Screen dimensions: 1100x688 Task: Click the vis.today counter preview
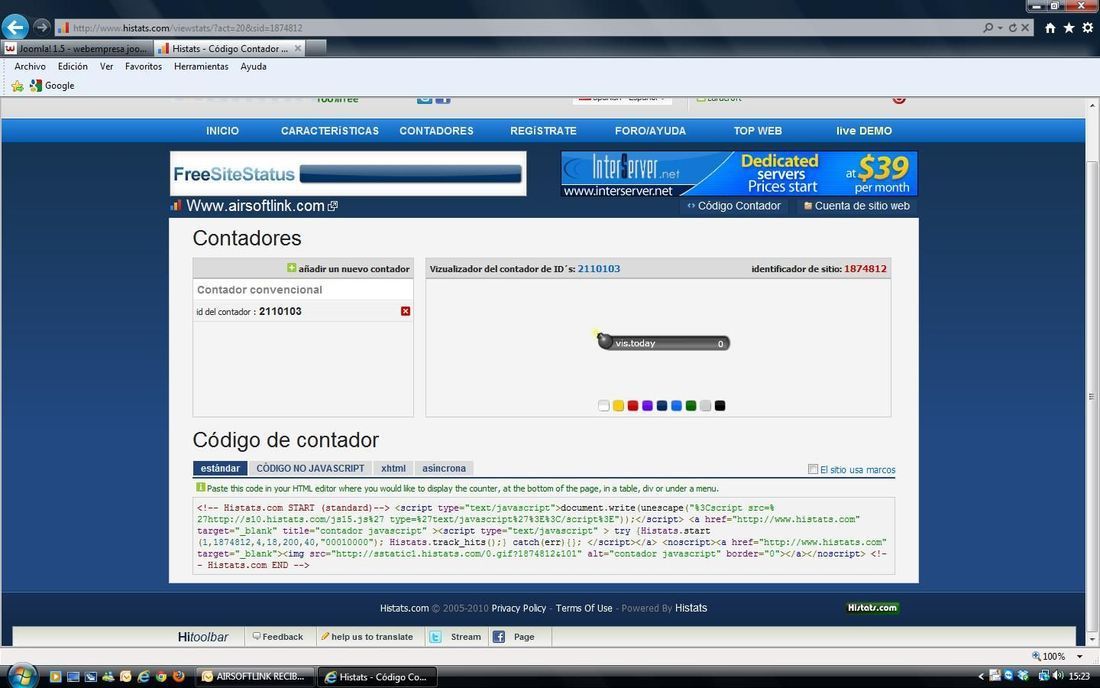[662, 342]
